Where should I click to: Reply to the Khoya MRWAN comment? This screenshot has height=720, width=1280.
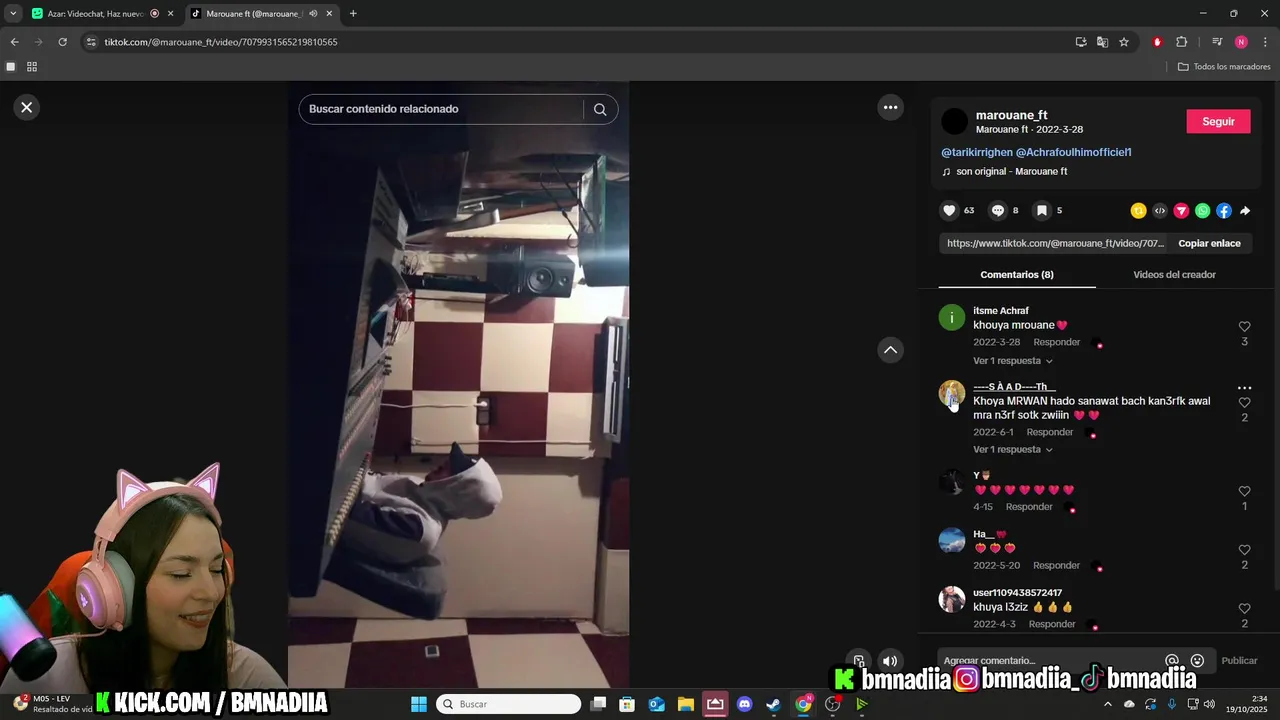coord(1049,432)
